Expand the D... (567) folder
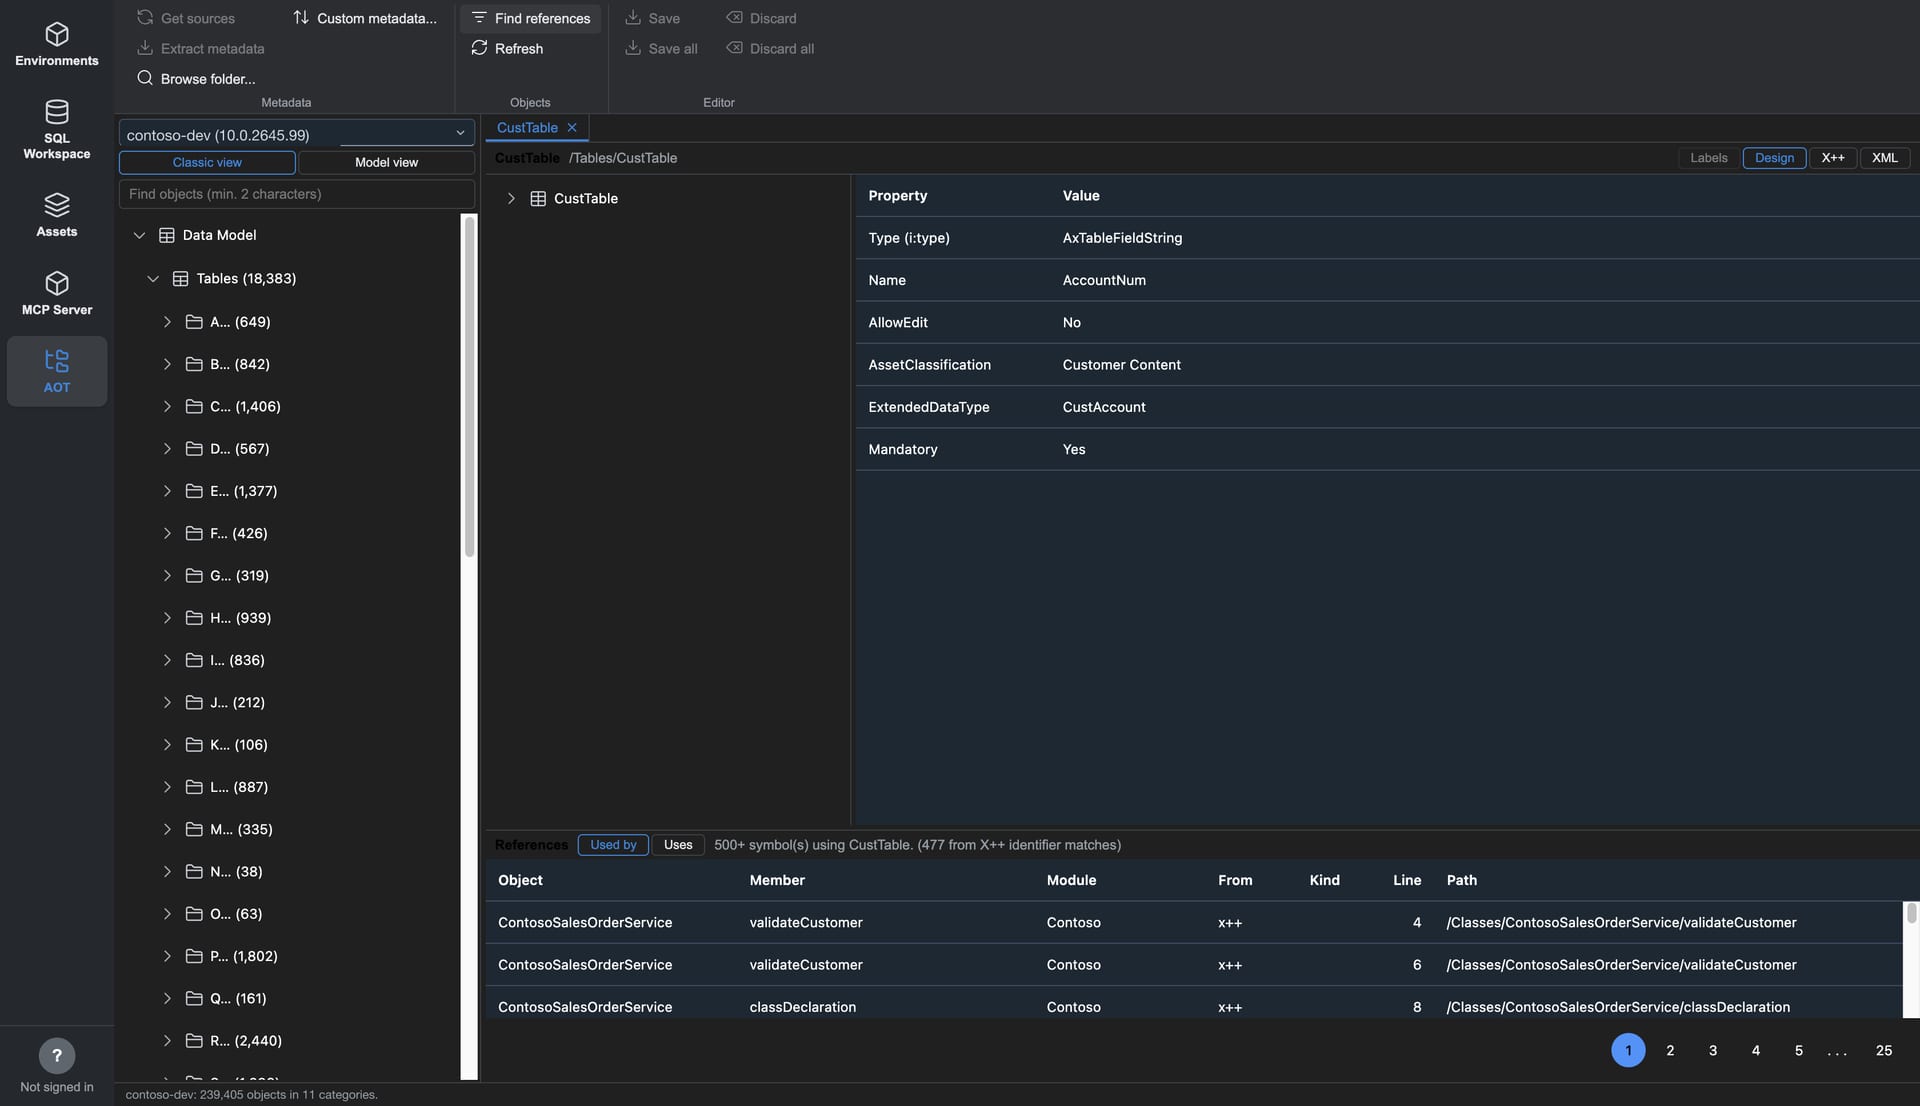 (x=167, y=449)
